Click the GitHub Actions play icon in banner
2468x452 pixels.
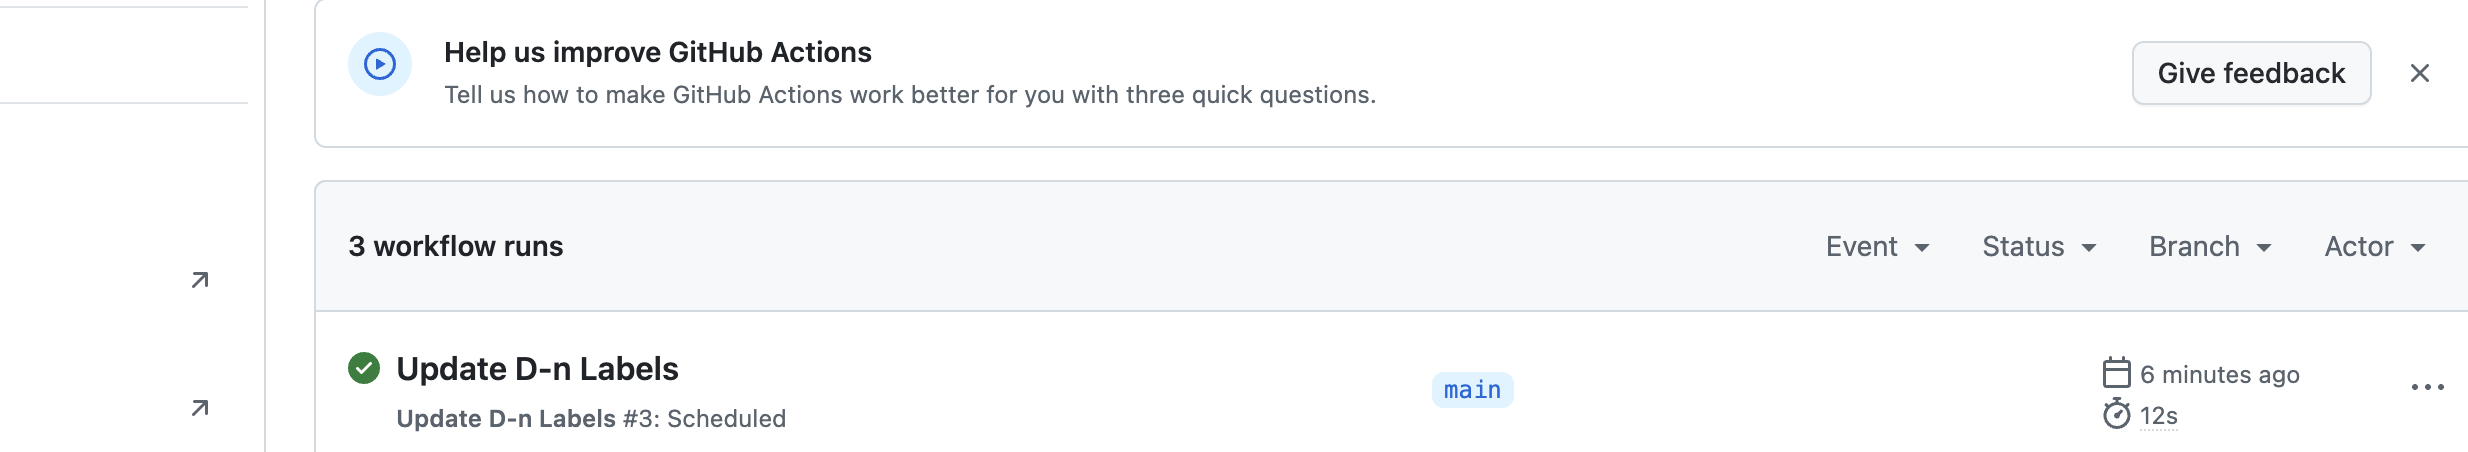380,65
